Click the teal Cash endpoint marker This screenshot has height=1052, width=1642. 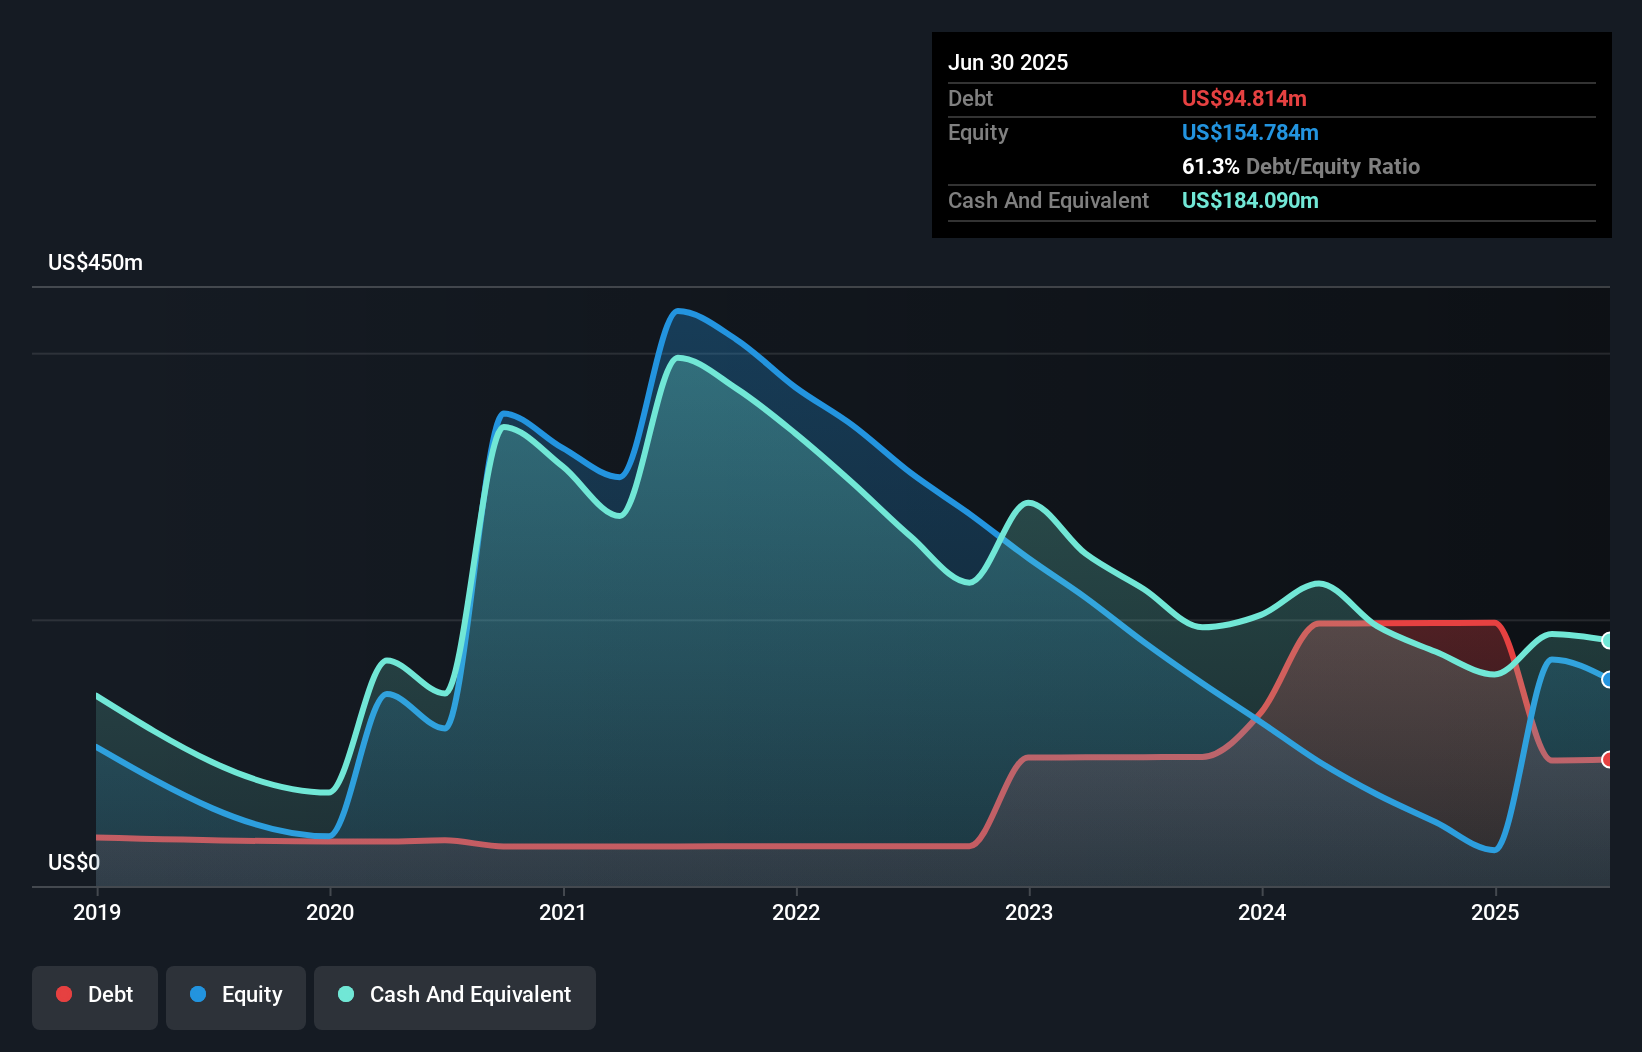1607,640
